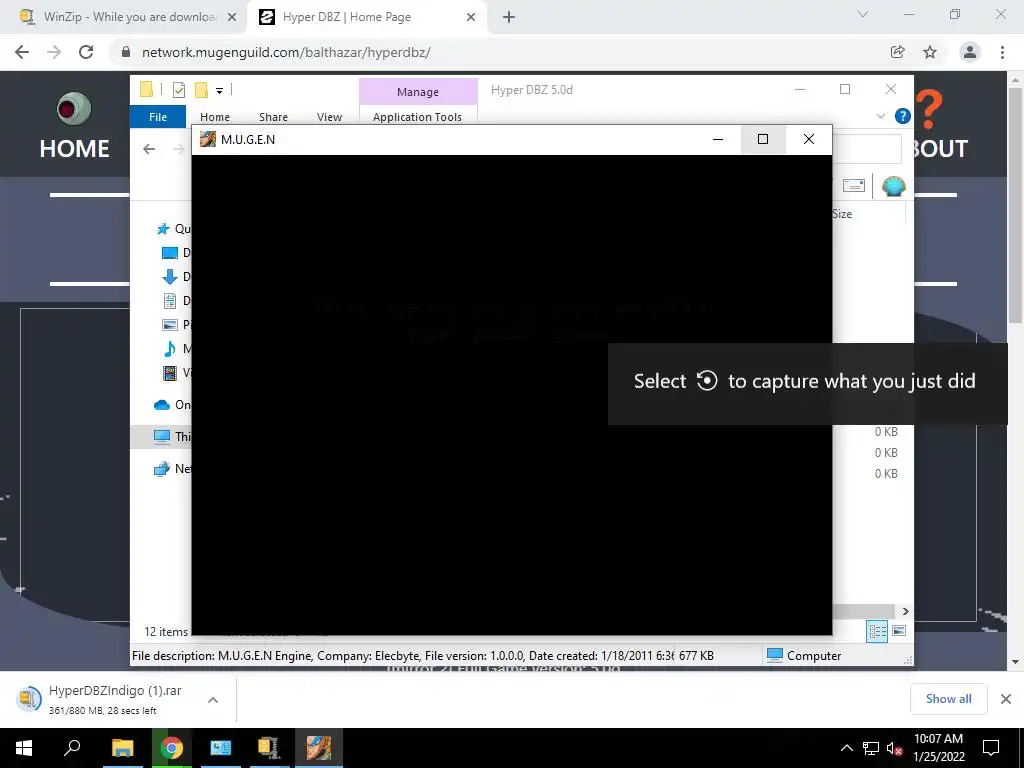Select the Downloads arrow item in navigation pane
The image size is (1024, 768).
pyautogui.click(x=175, y=277)
